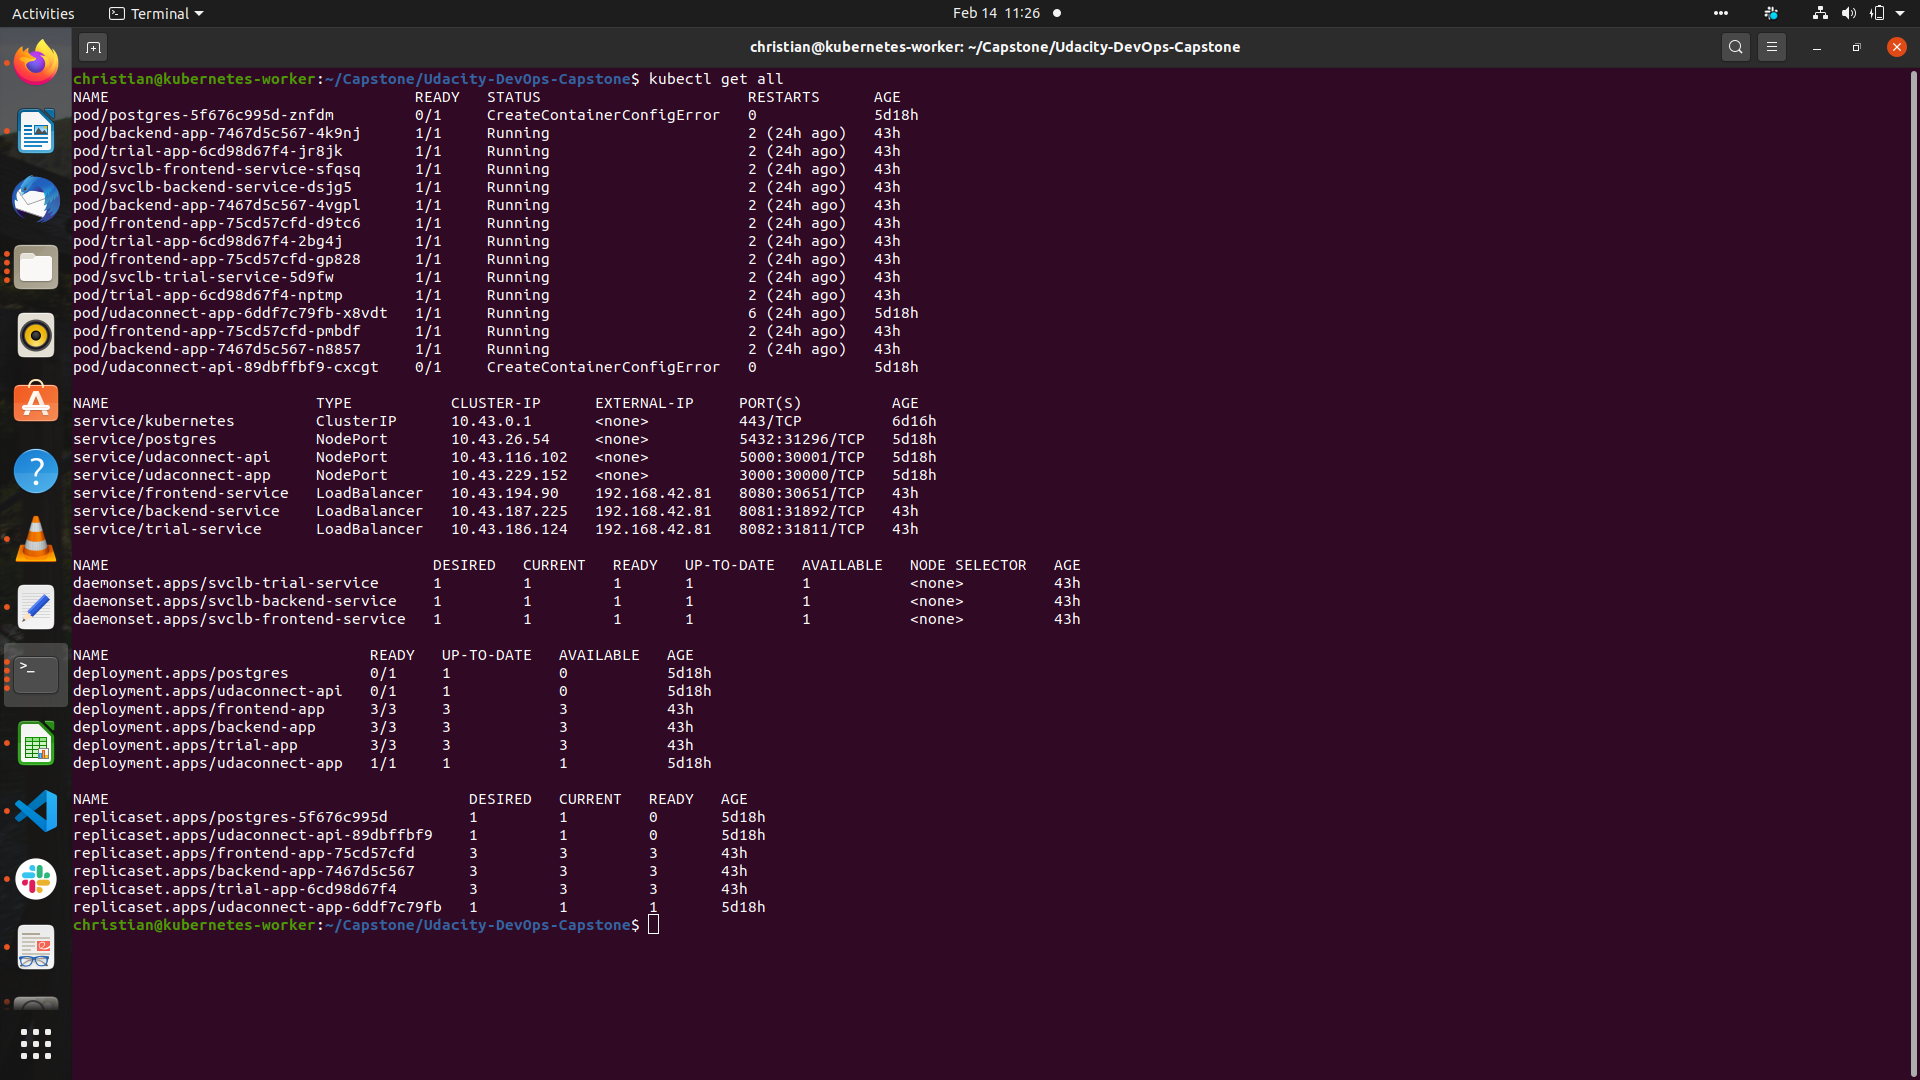Select replicaset.apps/trial-app-6cd98d67f4
The height and width of the screenshot is (1080, 1920).
(x=235, y=889)
